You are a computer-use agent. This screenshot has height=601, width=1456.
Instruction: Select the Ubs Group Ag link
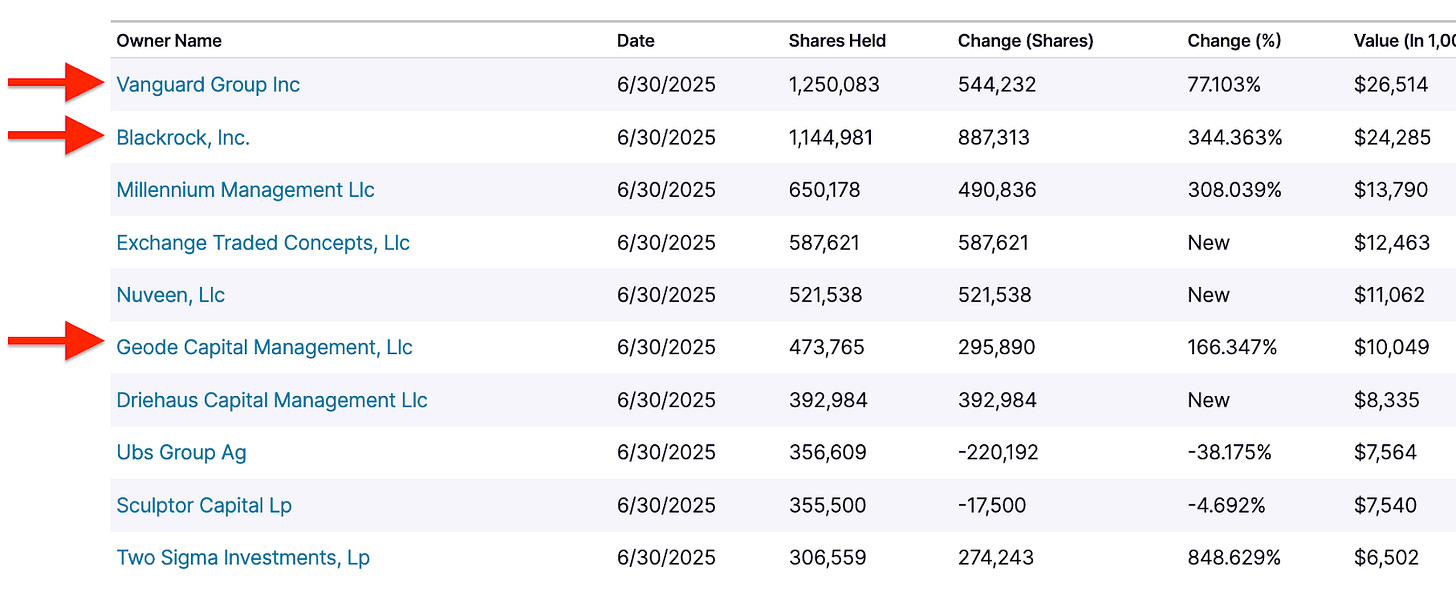(181, 453)
